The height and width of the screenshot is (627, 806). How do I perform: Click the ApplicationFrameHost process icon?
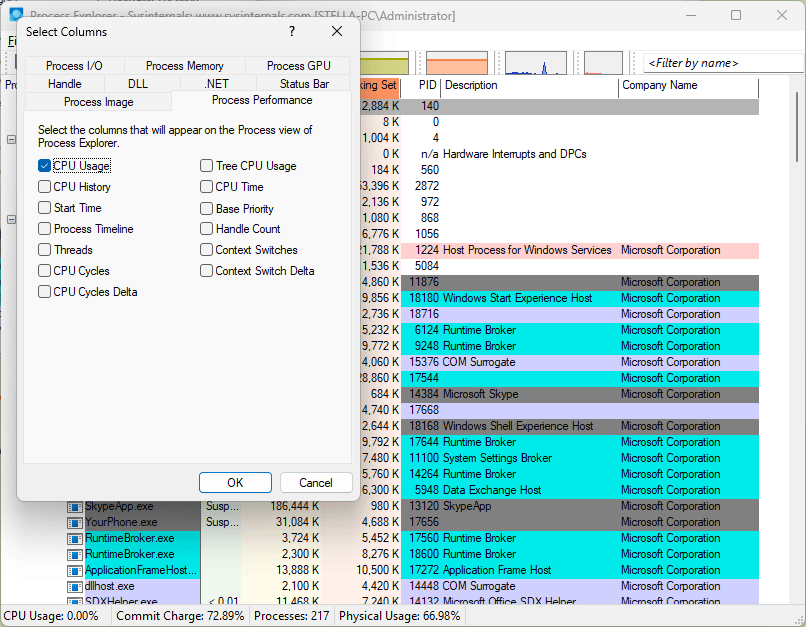[74, 570]
